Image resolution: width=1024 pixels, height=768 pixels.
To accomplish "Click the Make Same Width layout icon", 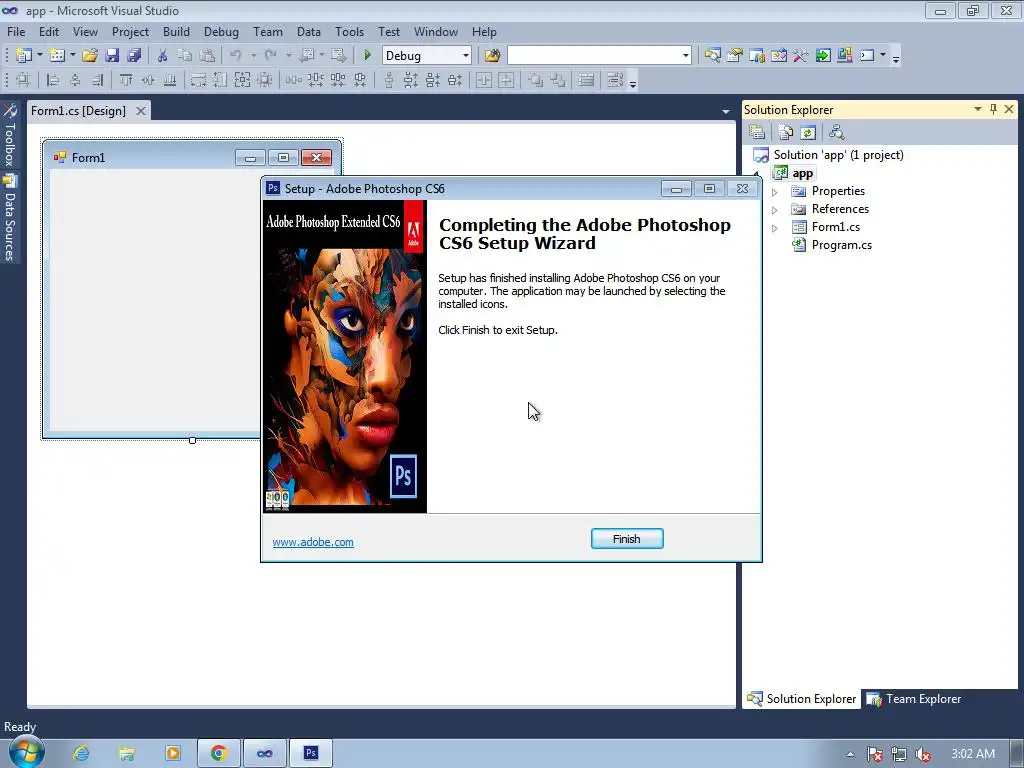I will coord(198,80).
